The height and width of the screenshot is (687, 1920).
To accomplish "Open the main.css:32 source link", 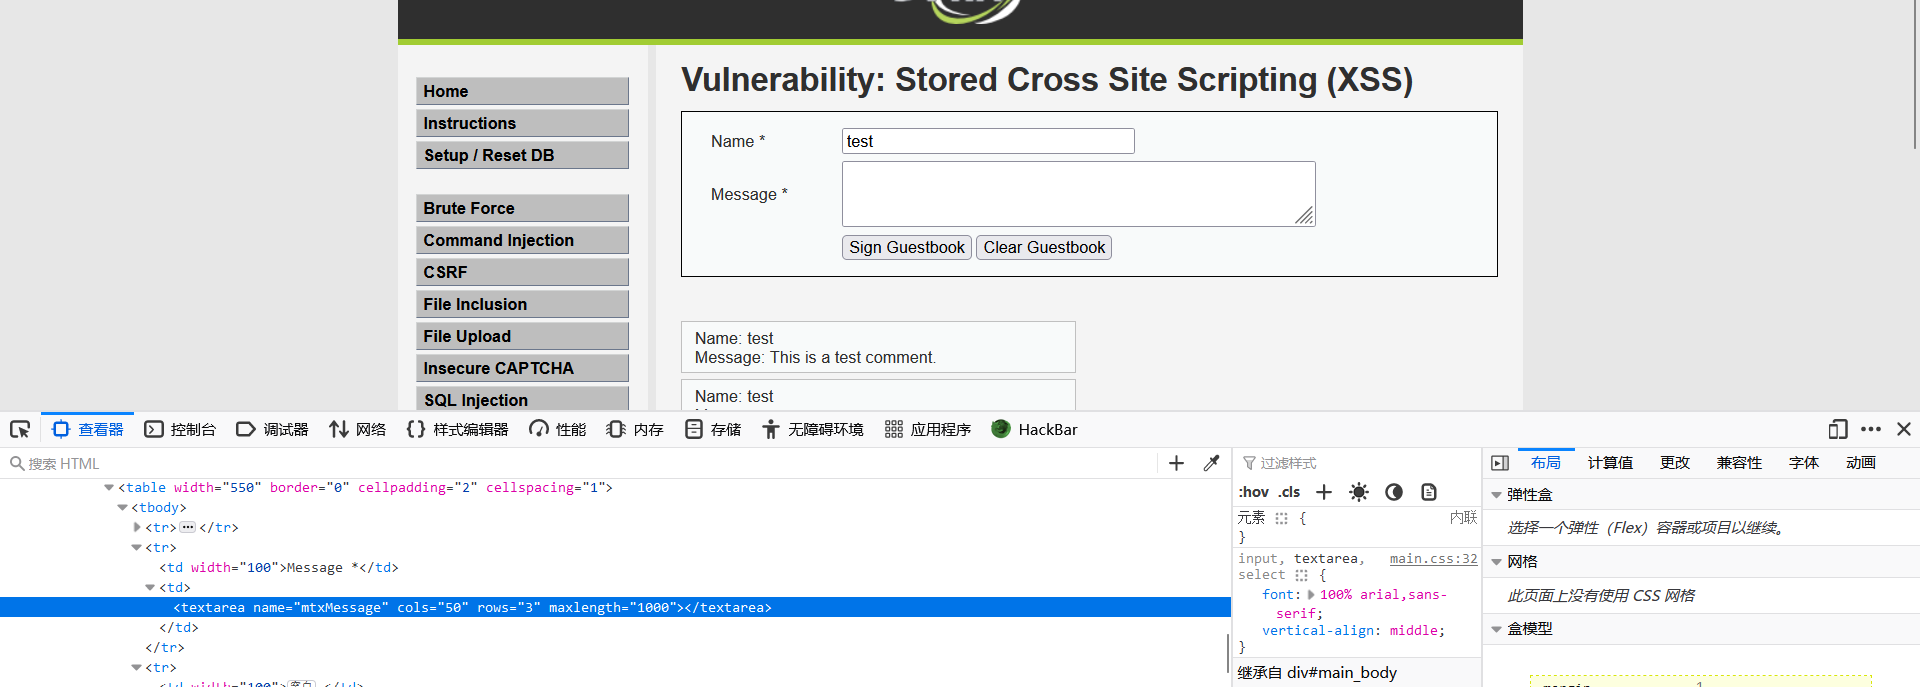I will click(x=1432, y=559).
